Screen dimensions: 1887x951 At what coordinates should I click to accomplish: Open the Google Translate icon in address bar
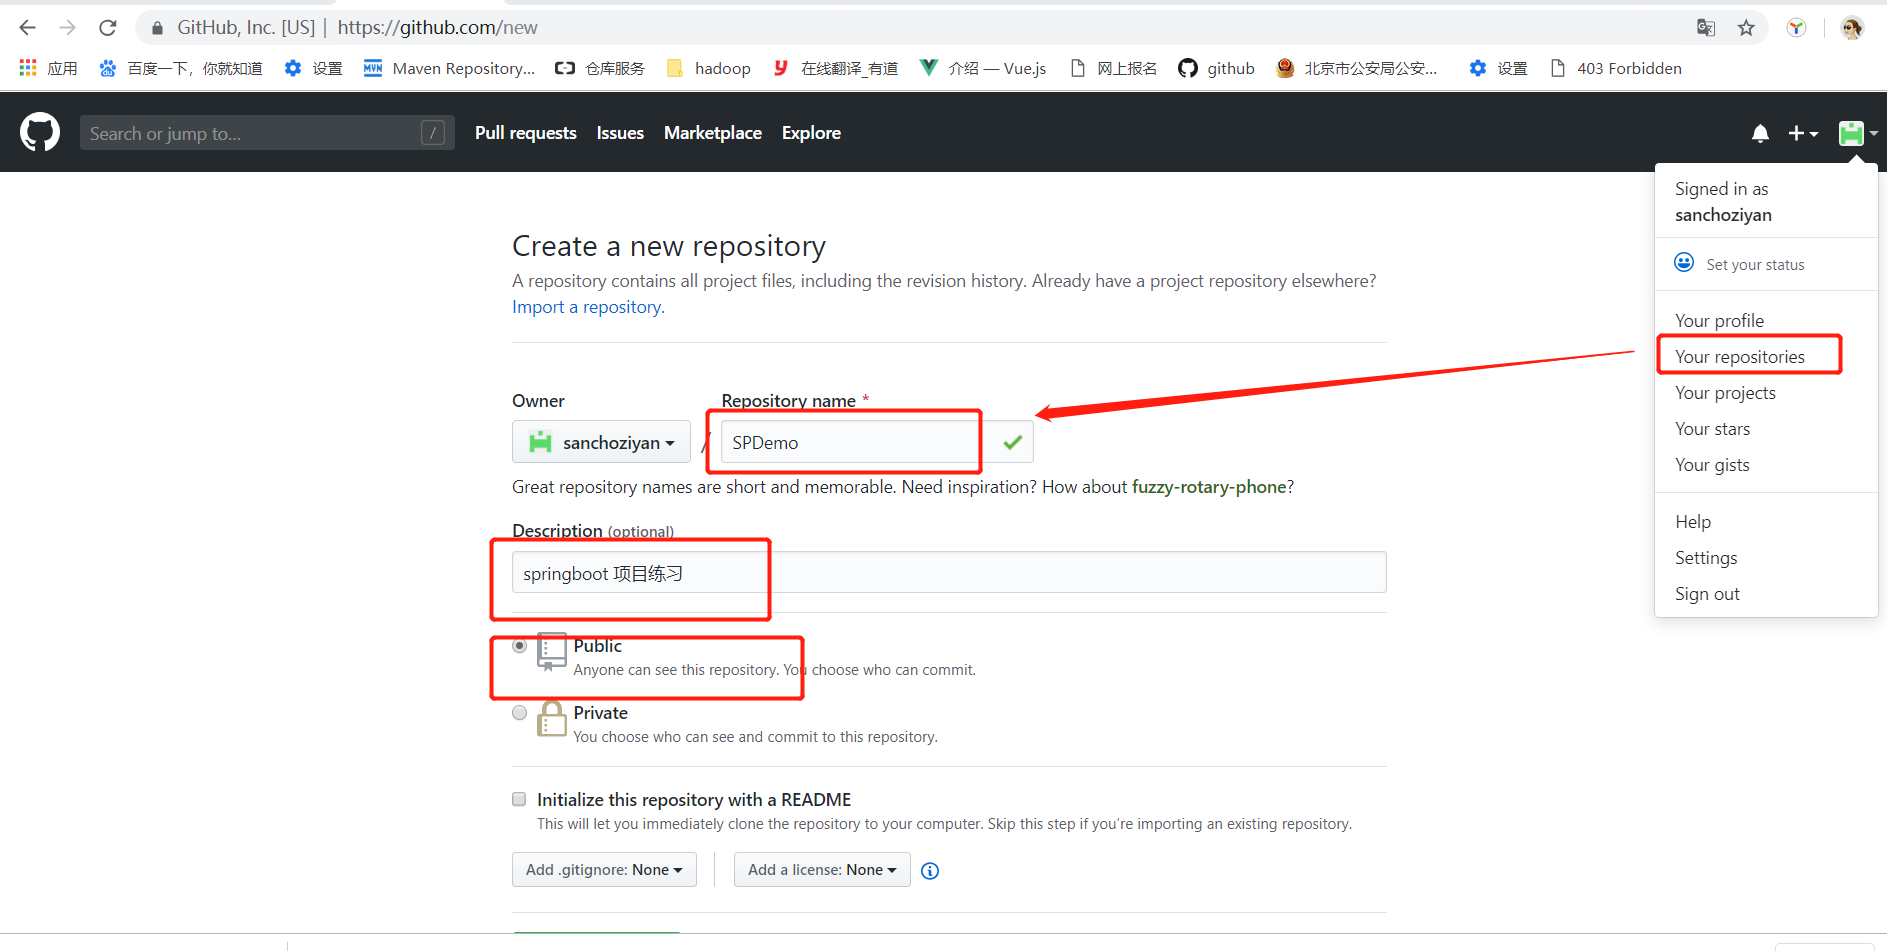1705,27
